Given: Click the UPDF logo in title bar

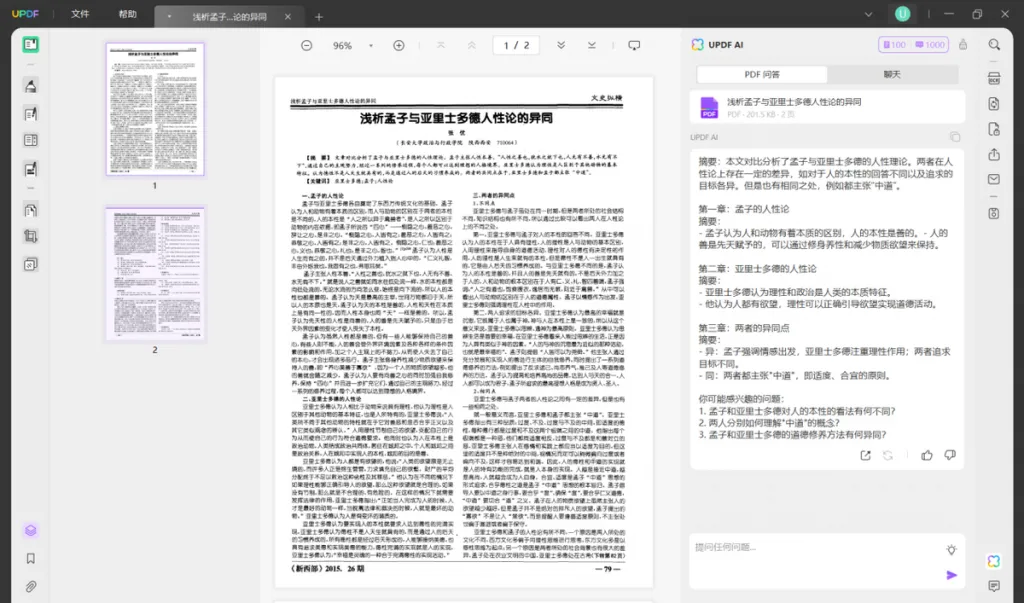Looking at the screenshot, I should point(25,14).
